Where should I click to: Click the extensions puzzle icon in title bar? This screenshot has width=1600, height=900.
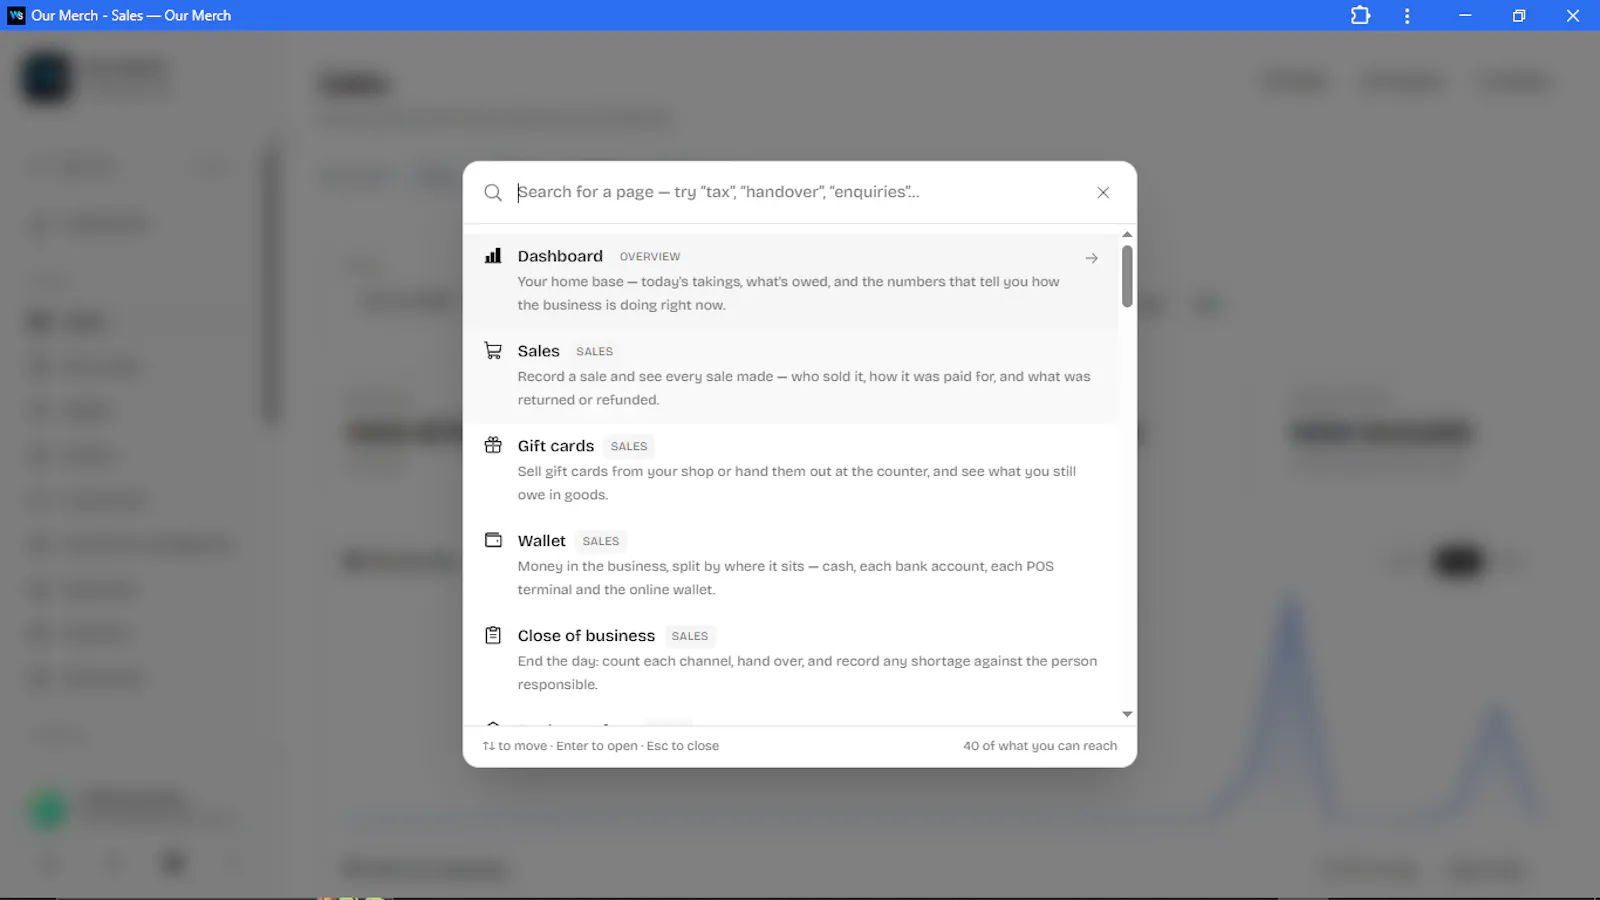point(1360,15)
